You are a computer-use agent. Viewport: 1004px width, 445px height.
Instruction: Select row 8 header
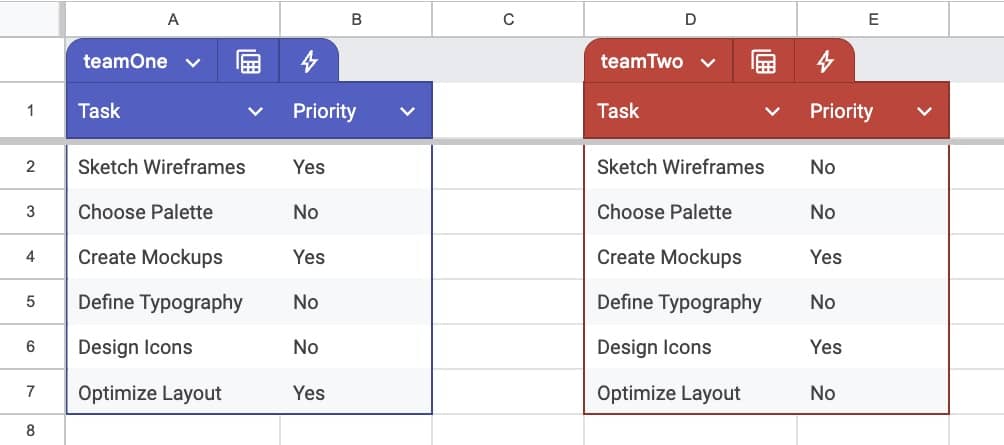click(31, 431)
